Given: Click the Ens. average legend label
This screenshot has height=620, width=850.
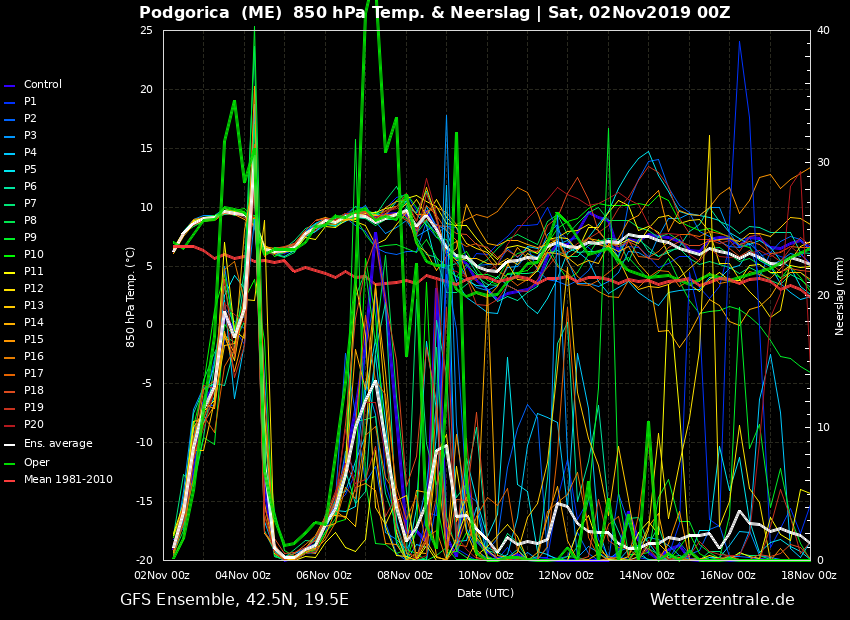Looking at the screenshot, I should (58, 444).
